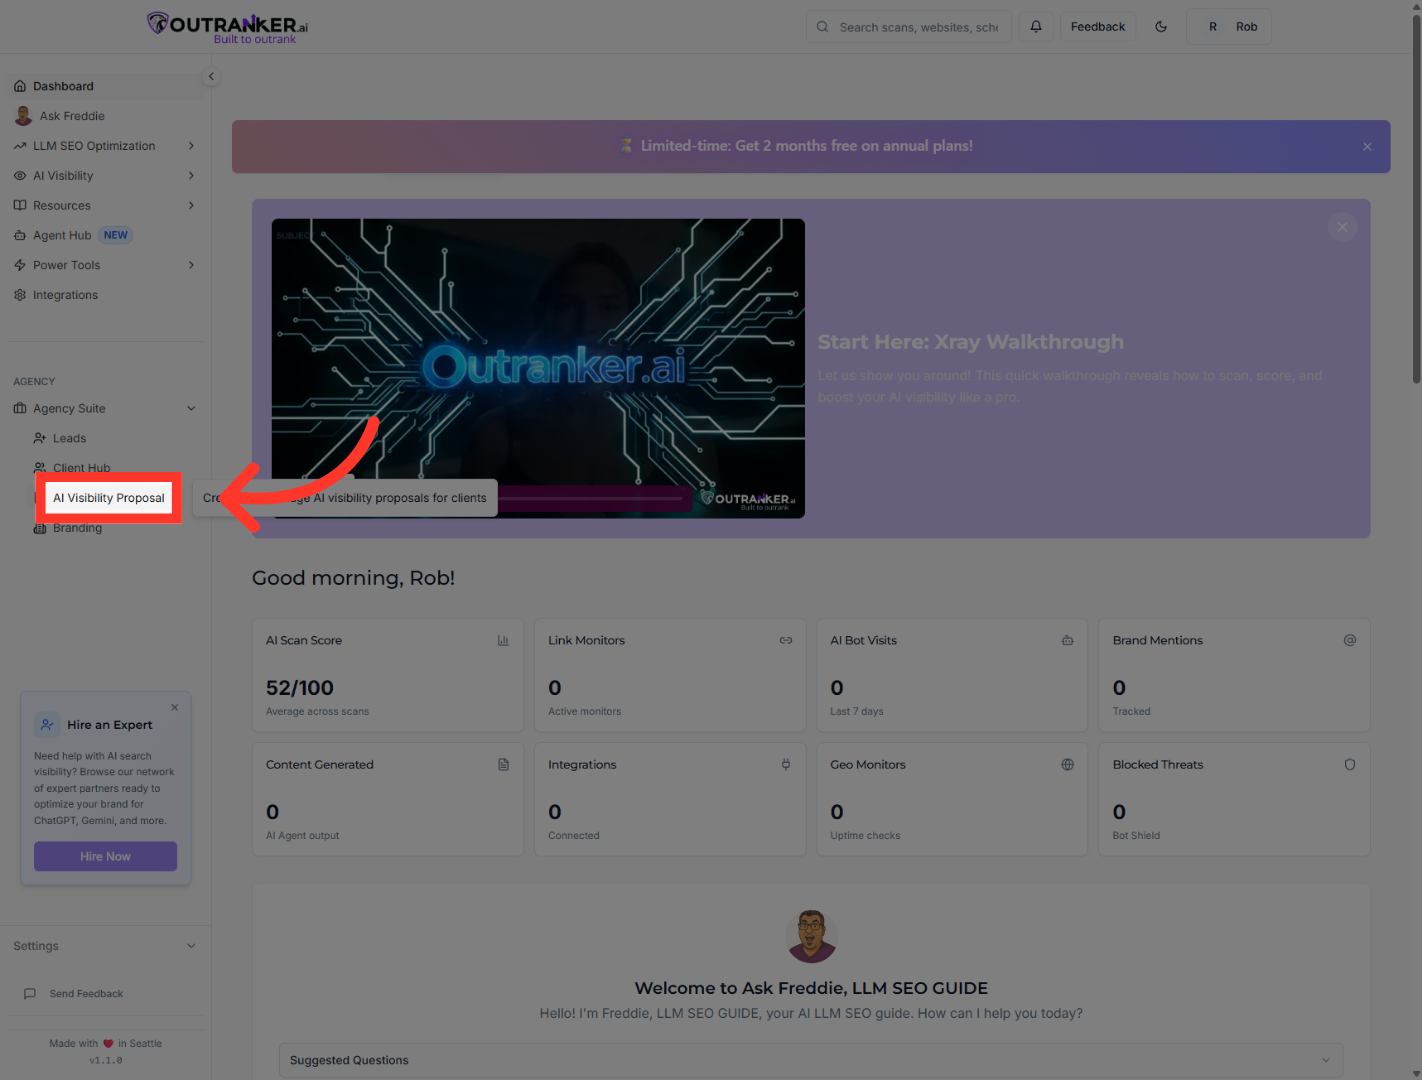This screenshot has height=1080, width=1422.
Task: Click the AI Scan Score chart icon
Action: (503, 640)
